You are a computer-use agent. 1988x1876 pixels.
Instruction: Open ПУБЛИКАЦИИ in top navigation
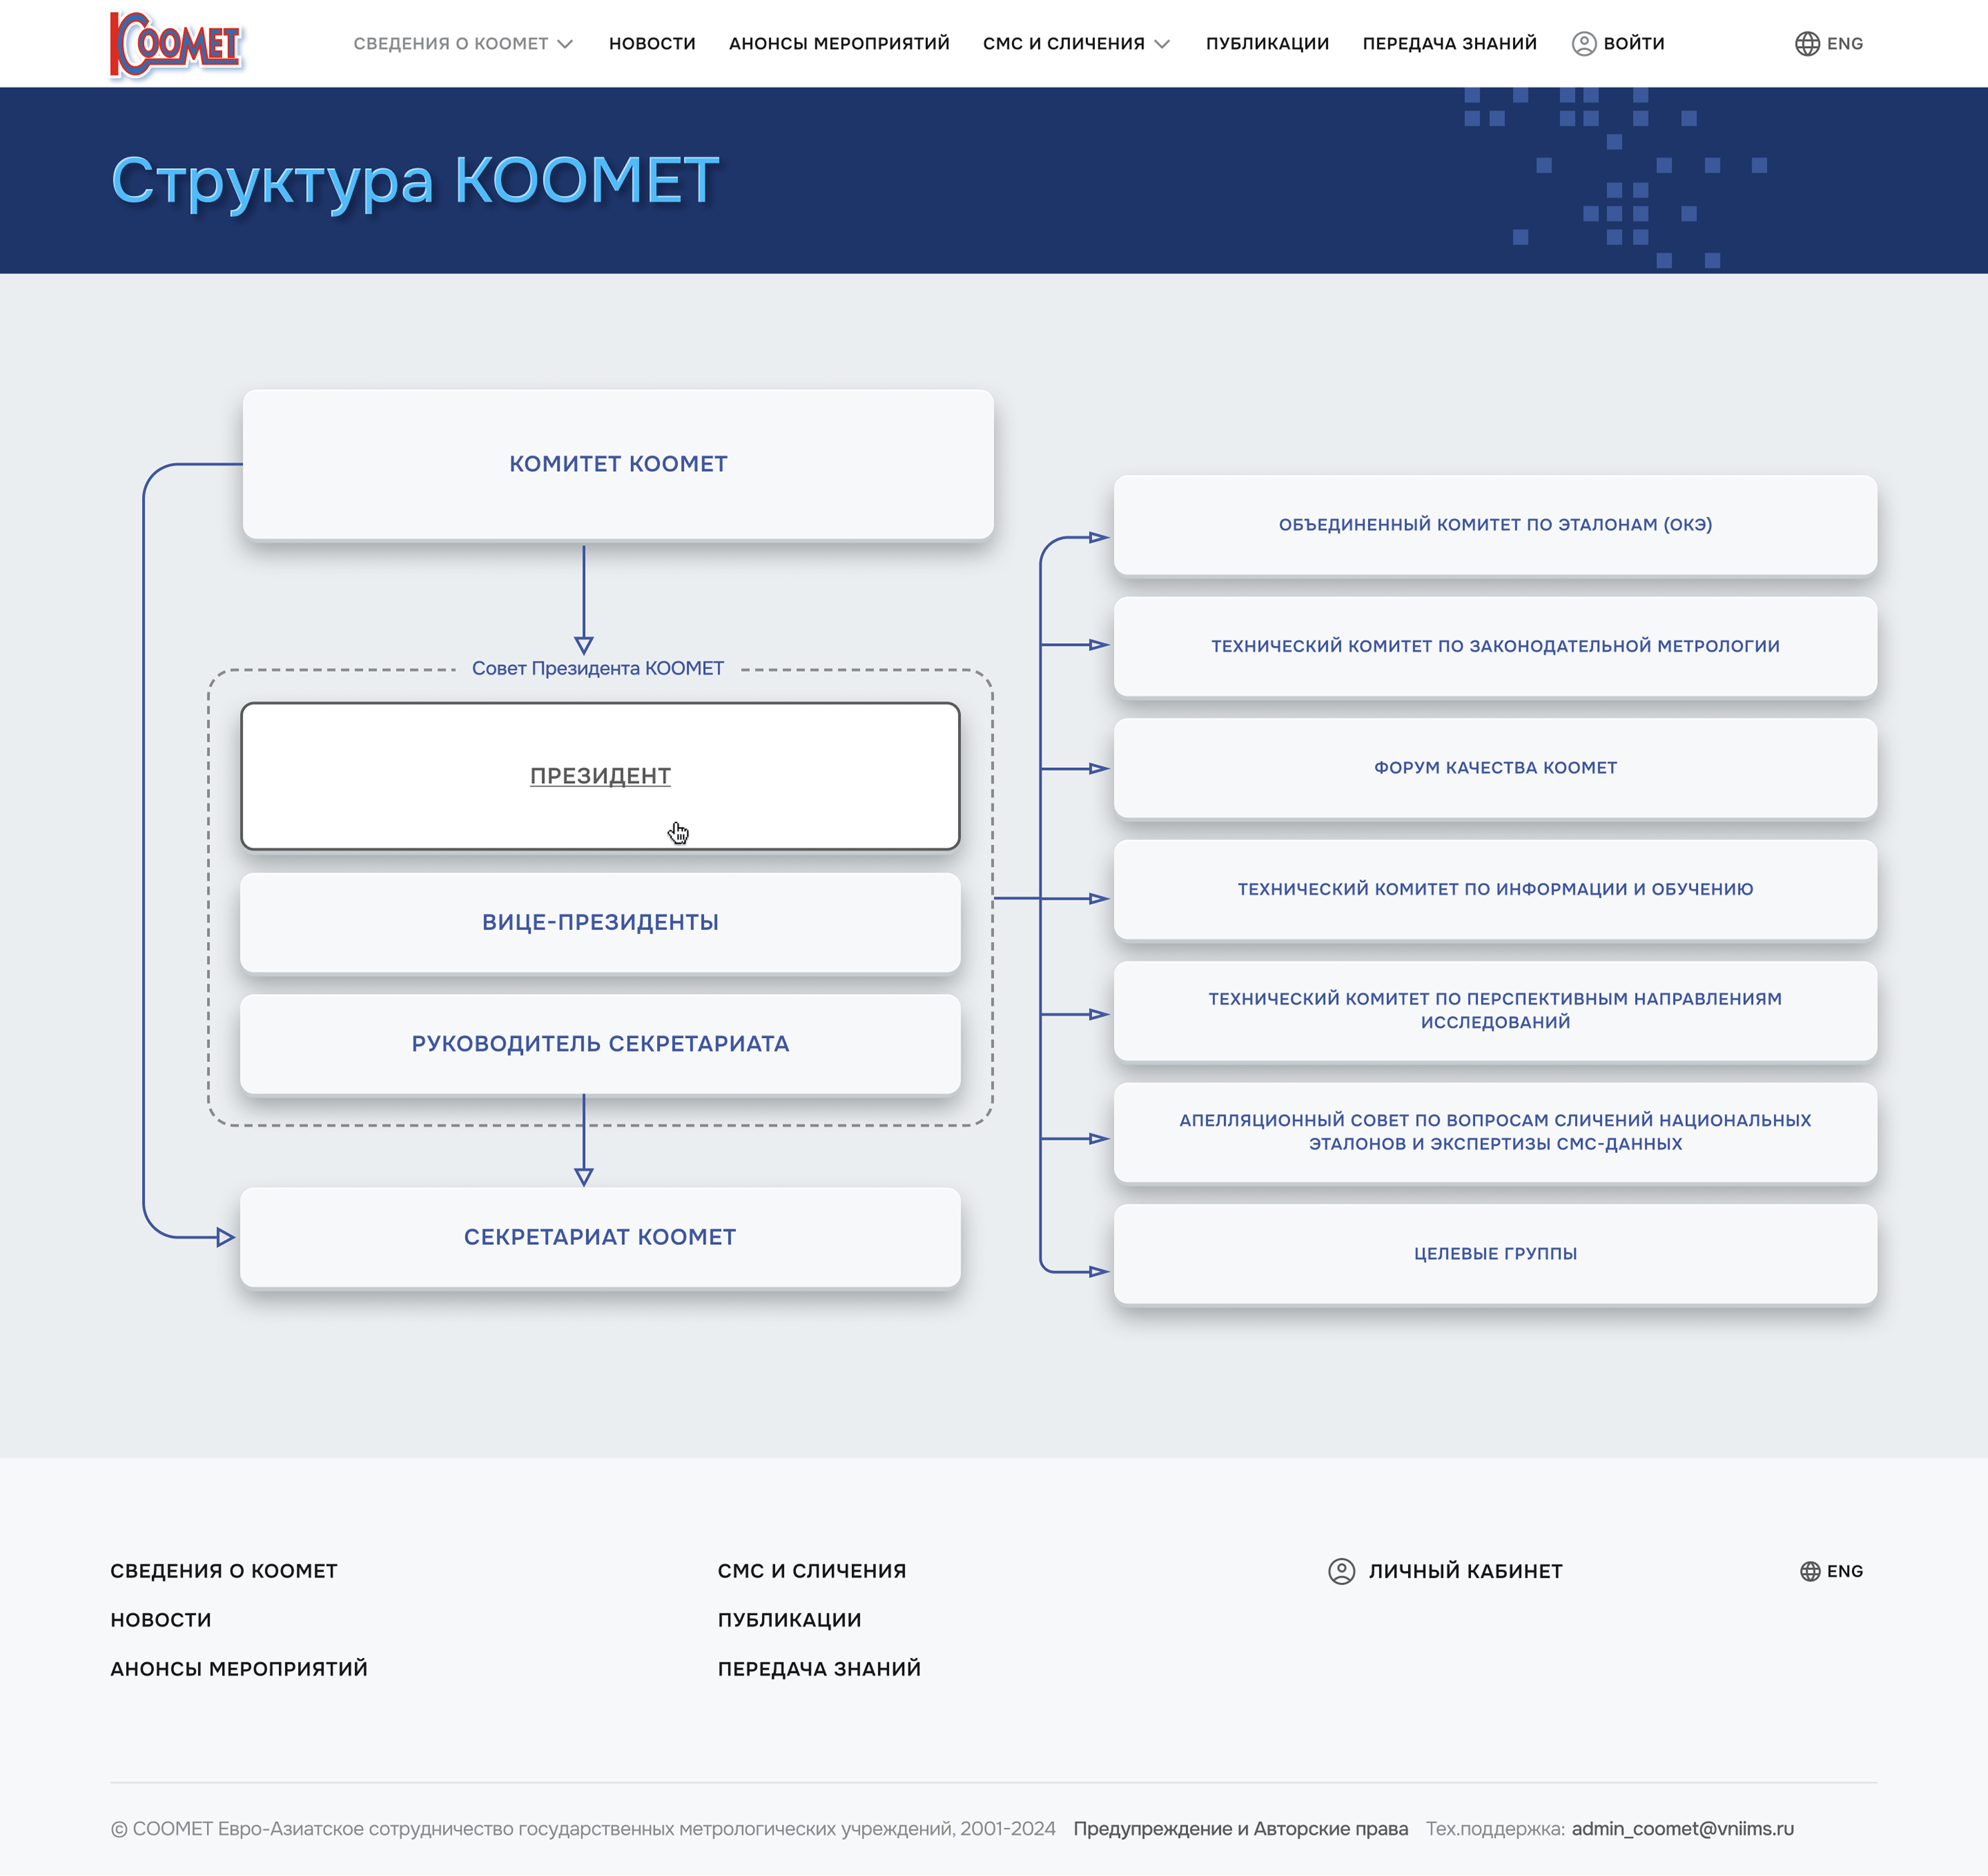[x=1267, y=43]
